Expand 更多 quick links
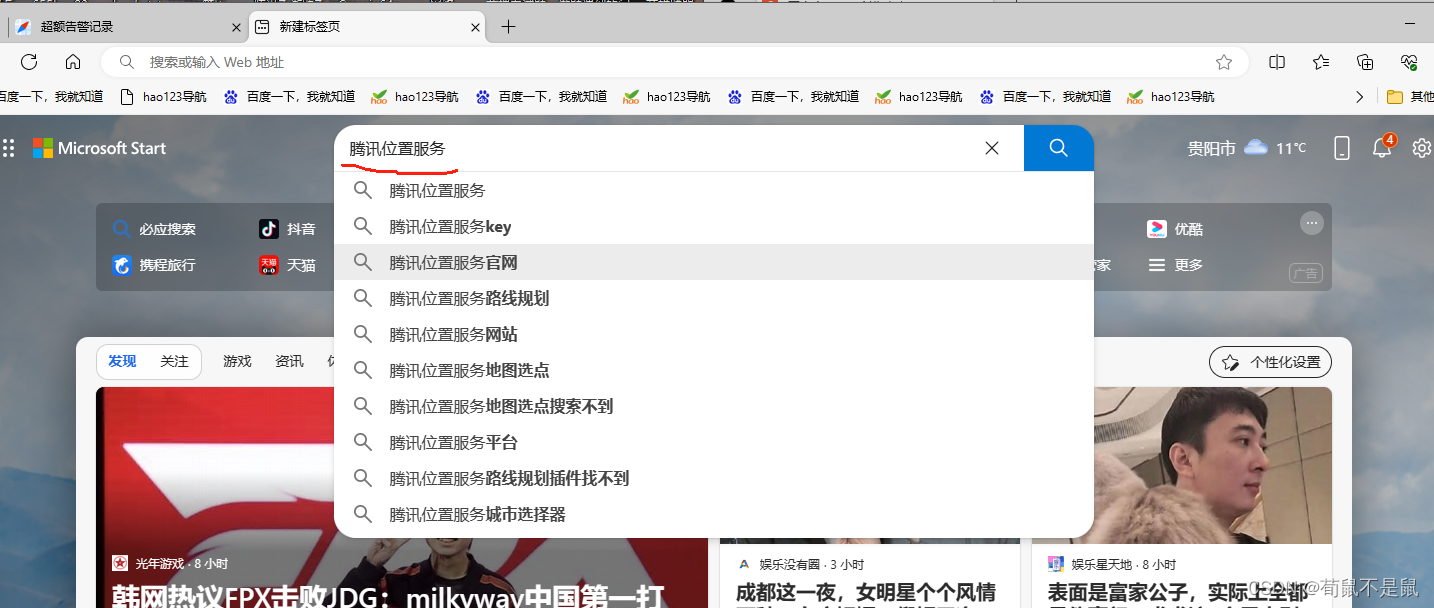Viewport: 1434px width, 608px height. [x=1175, y=265]
